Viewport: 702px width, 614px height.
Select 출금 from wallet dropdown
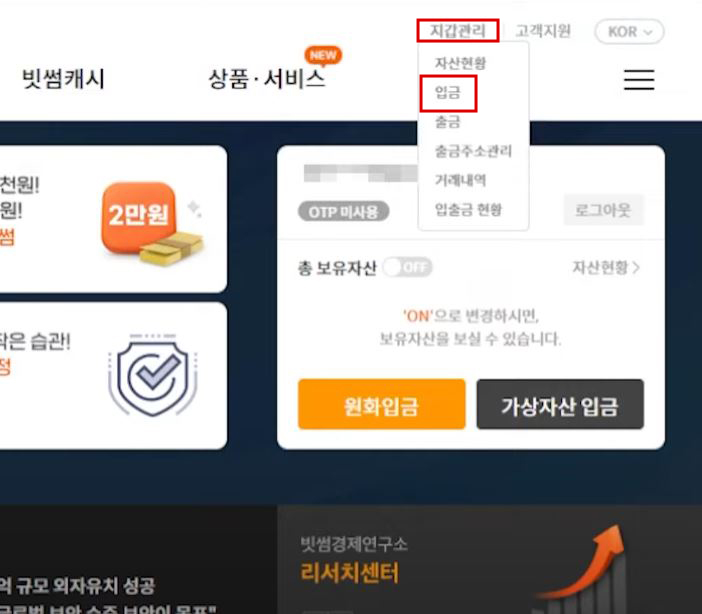[x=448, y=122]
